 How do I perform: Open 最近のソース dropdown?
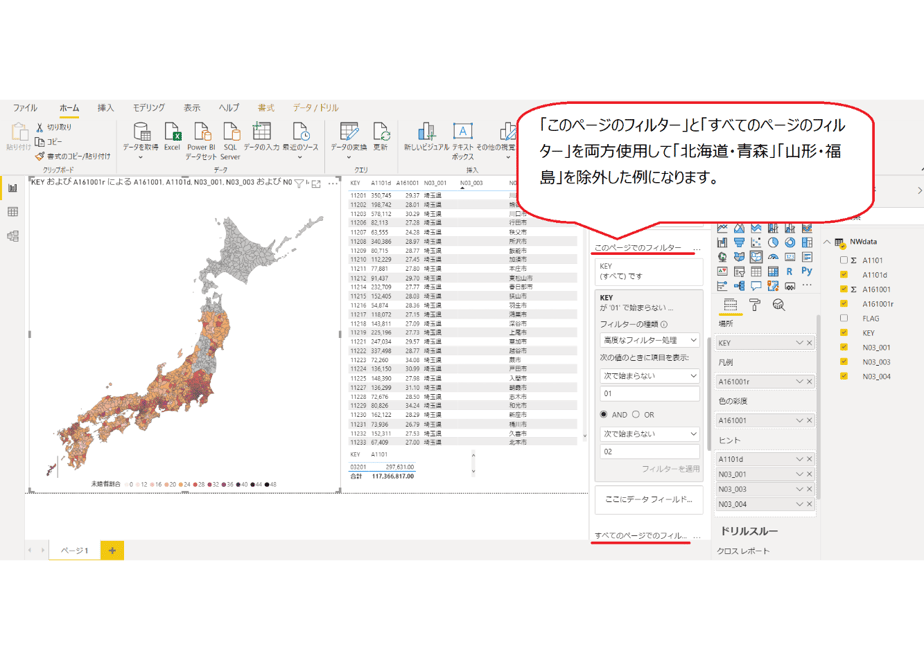click(x=300, y=157)
